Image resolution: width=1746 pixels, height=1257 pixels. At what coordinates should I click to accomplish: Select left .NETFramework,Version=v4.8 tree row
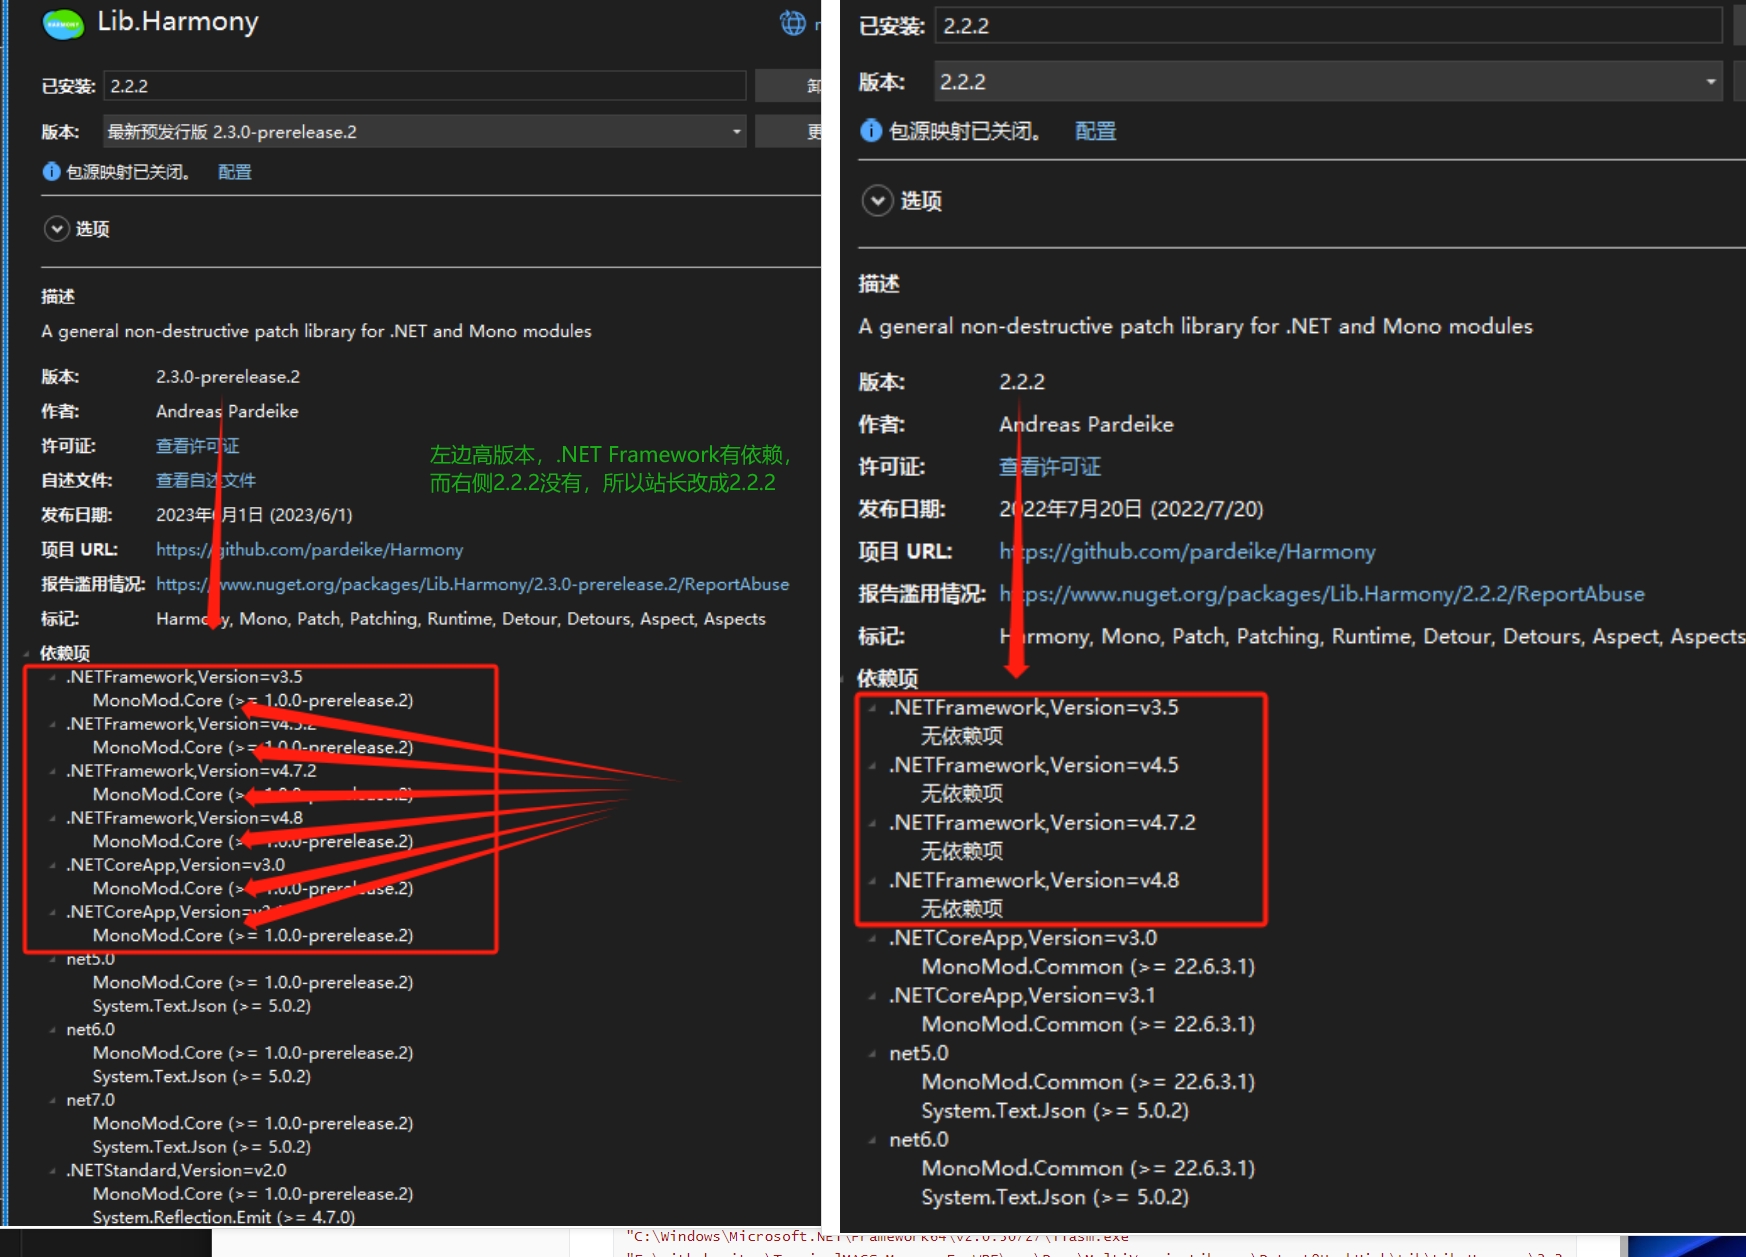point(184,818)
